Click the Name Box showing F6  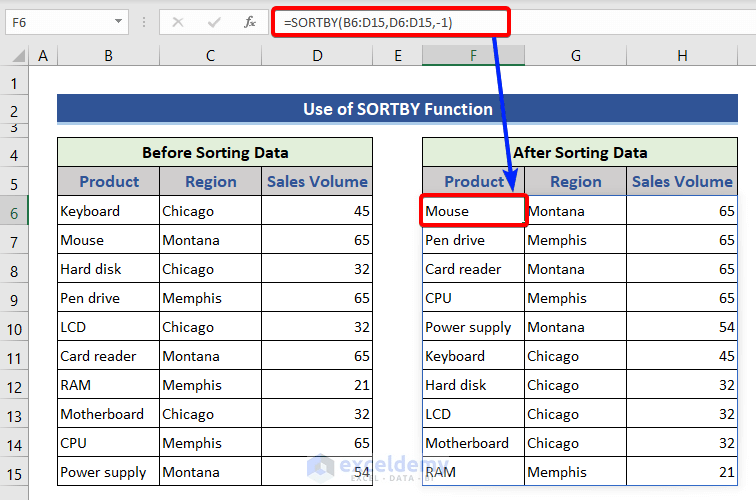[67, 22]
